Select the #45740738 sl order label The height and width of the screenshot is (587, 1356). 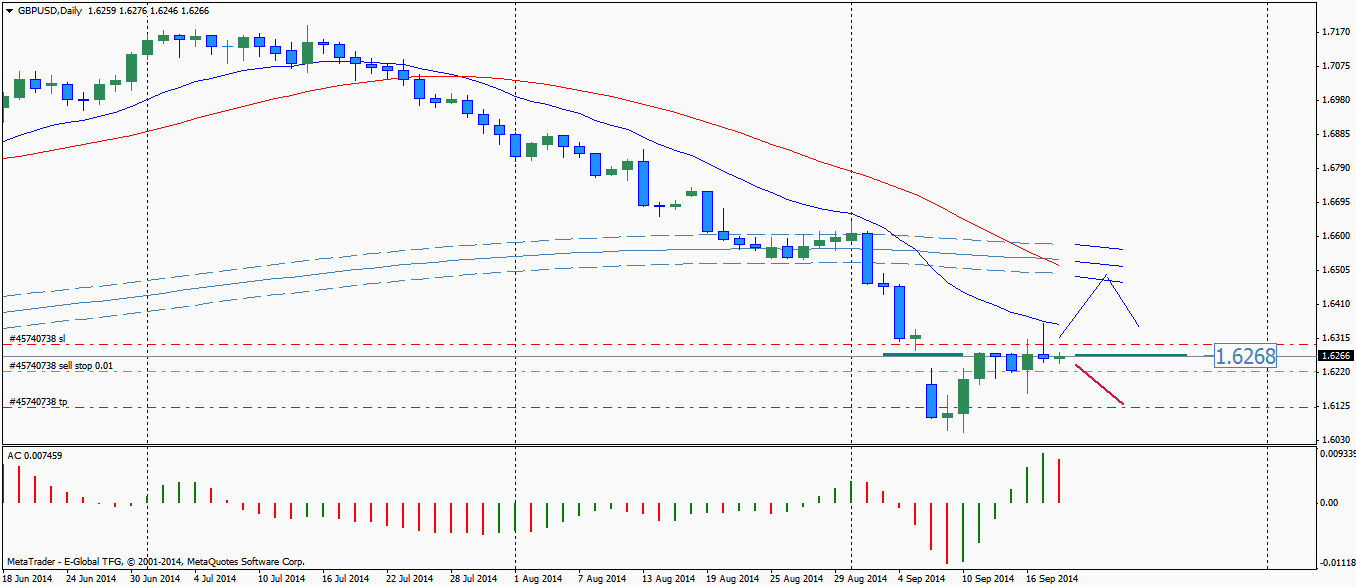(x=37, y=339)
